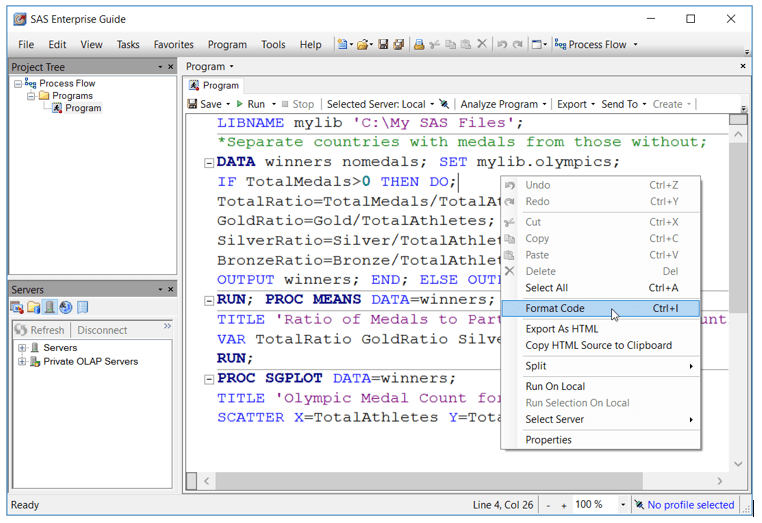Open the Process Flow toolbar dropdown arrow
762x523 pixels.
click(635, 44)
